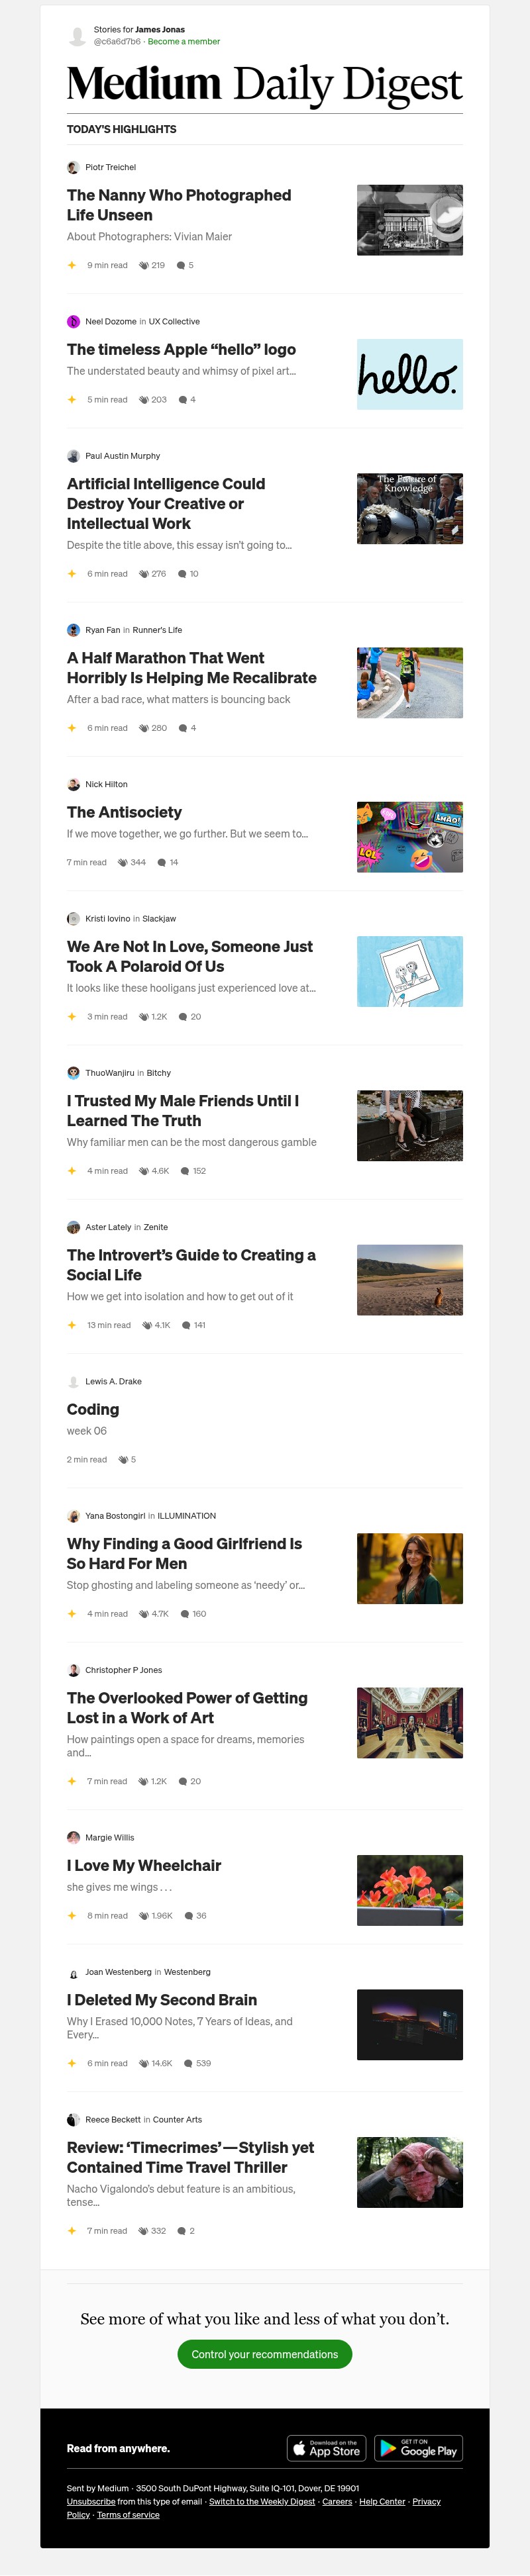Image resolution: width=530 pixels, height=2576 pixels.
Task: Click the UX Collective author avatar icon
Action: coord(73,321)
